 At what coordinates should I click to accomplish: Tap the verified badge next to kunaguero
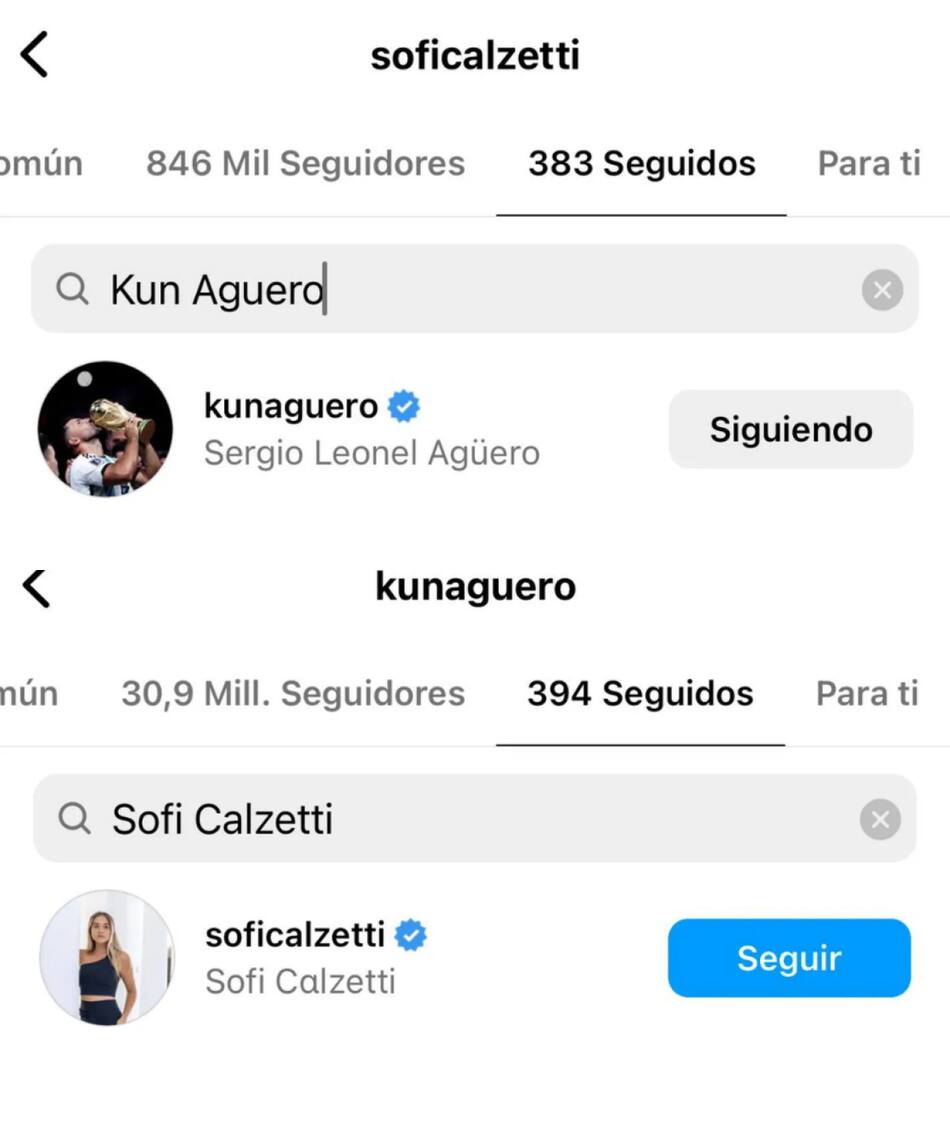[404, 407]
